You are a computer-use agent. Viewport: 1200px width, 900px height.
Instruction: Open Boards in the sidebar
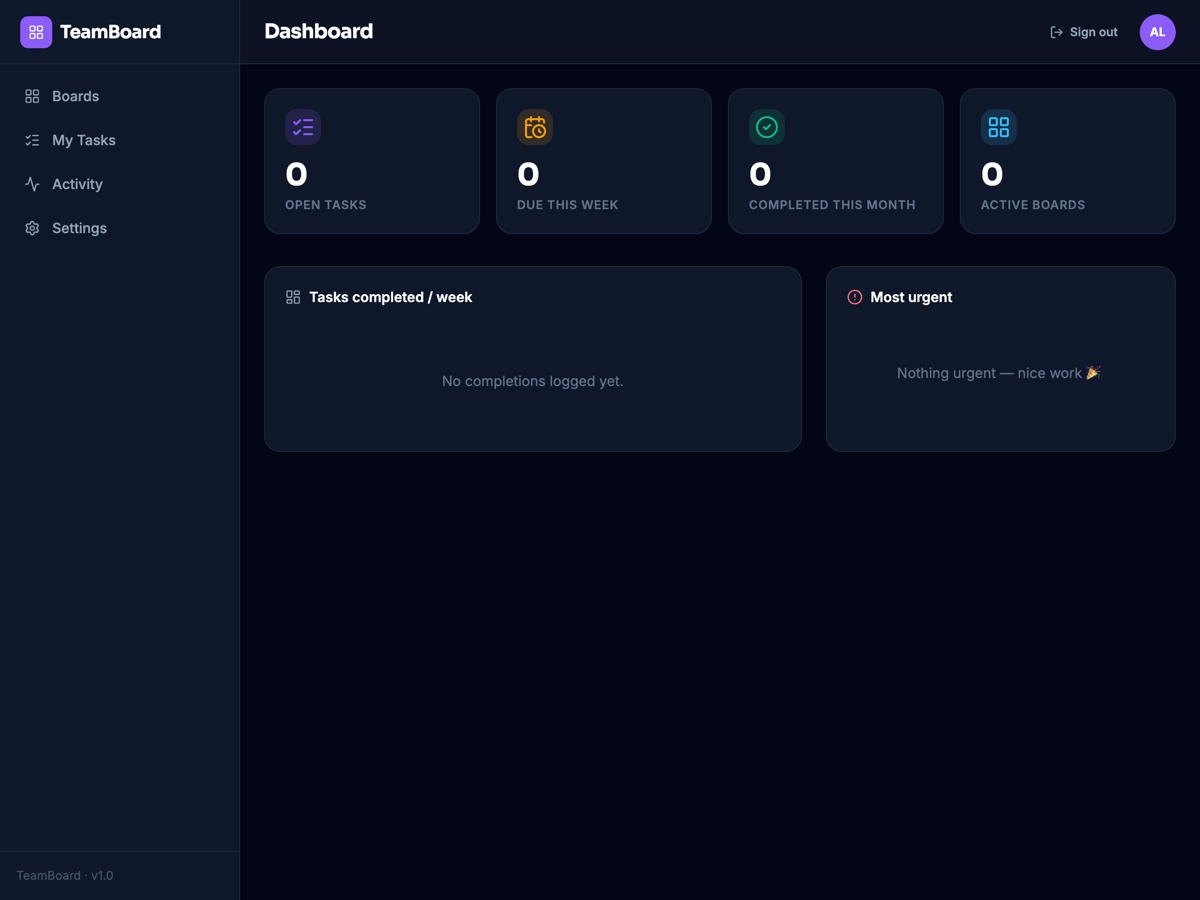click(x=120, y=96)
